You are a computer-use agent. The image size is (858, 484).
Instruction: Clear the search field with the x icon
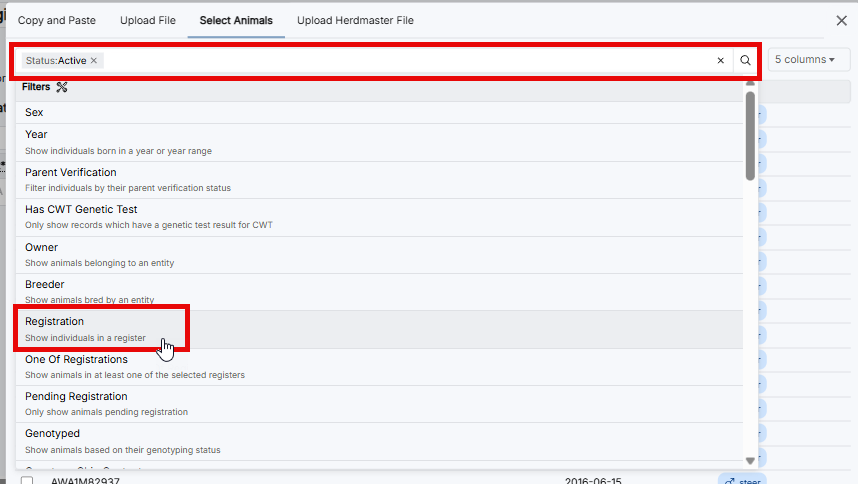tap(720, 60)
